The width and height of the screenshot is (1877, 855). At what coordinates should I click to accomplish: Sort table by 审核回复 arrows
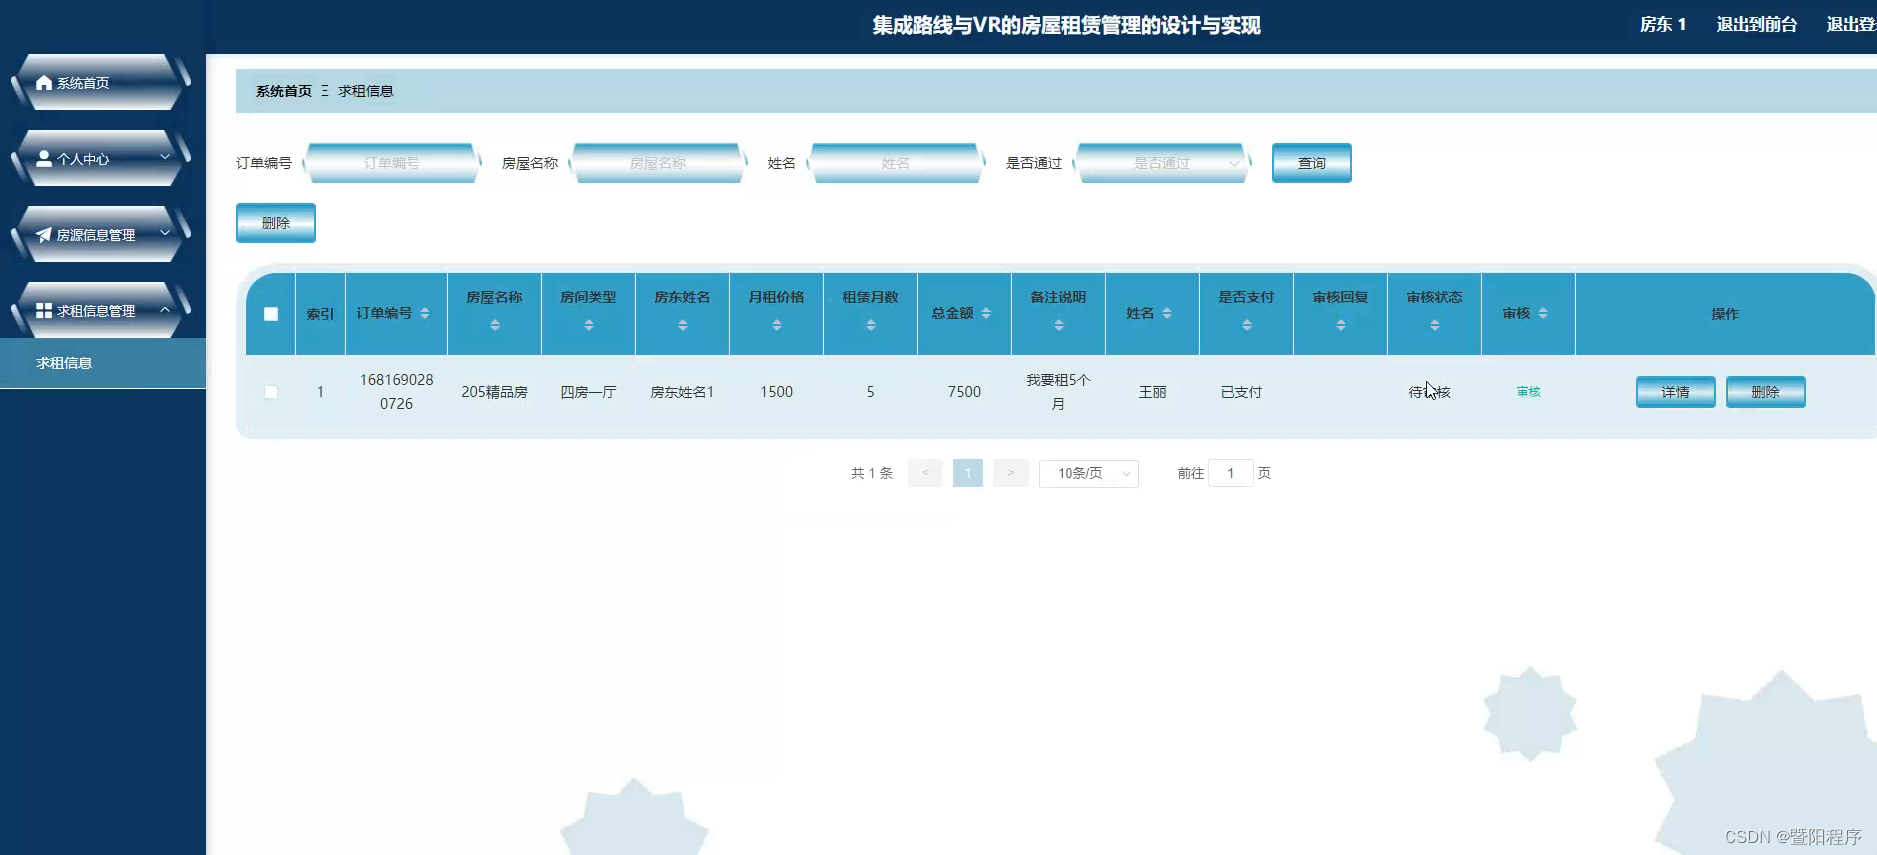coord(1341,325)
